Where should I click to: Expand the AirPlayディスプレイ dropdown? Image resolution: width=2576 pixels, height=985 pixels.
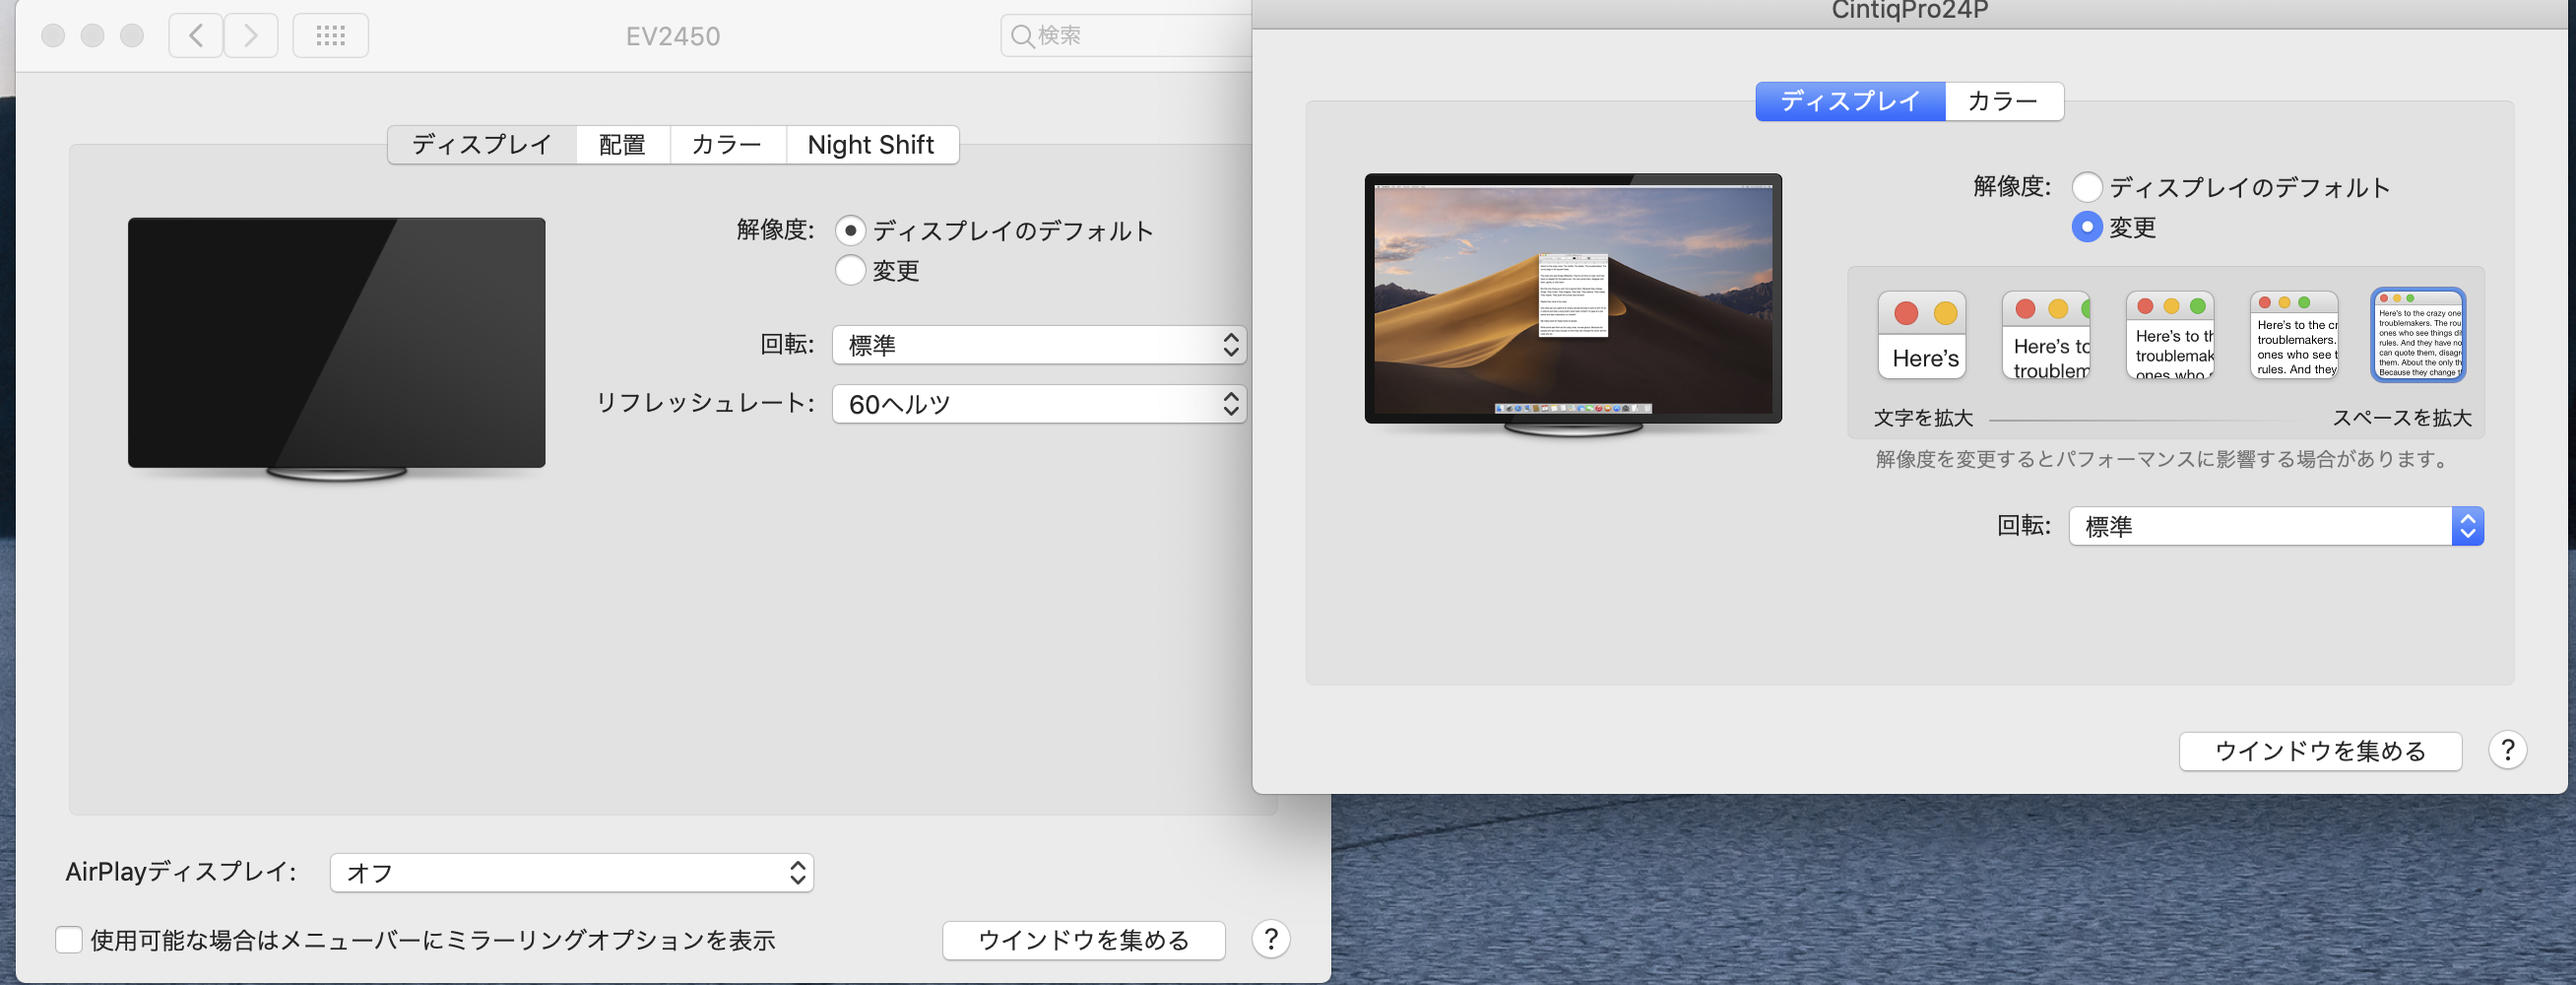571,872
